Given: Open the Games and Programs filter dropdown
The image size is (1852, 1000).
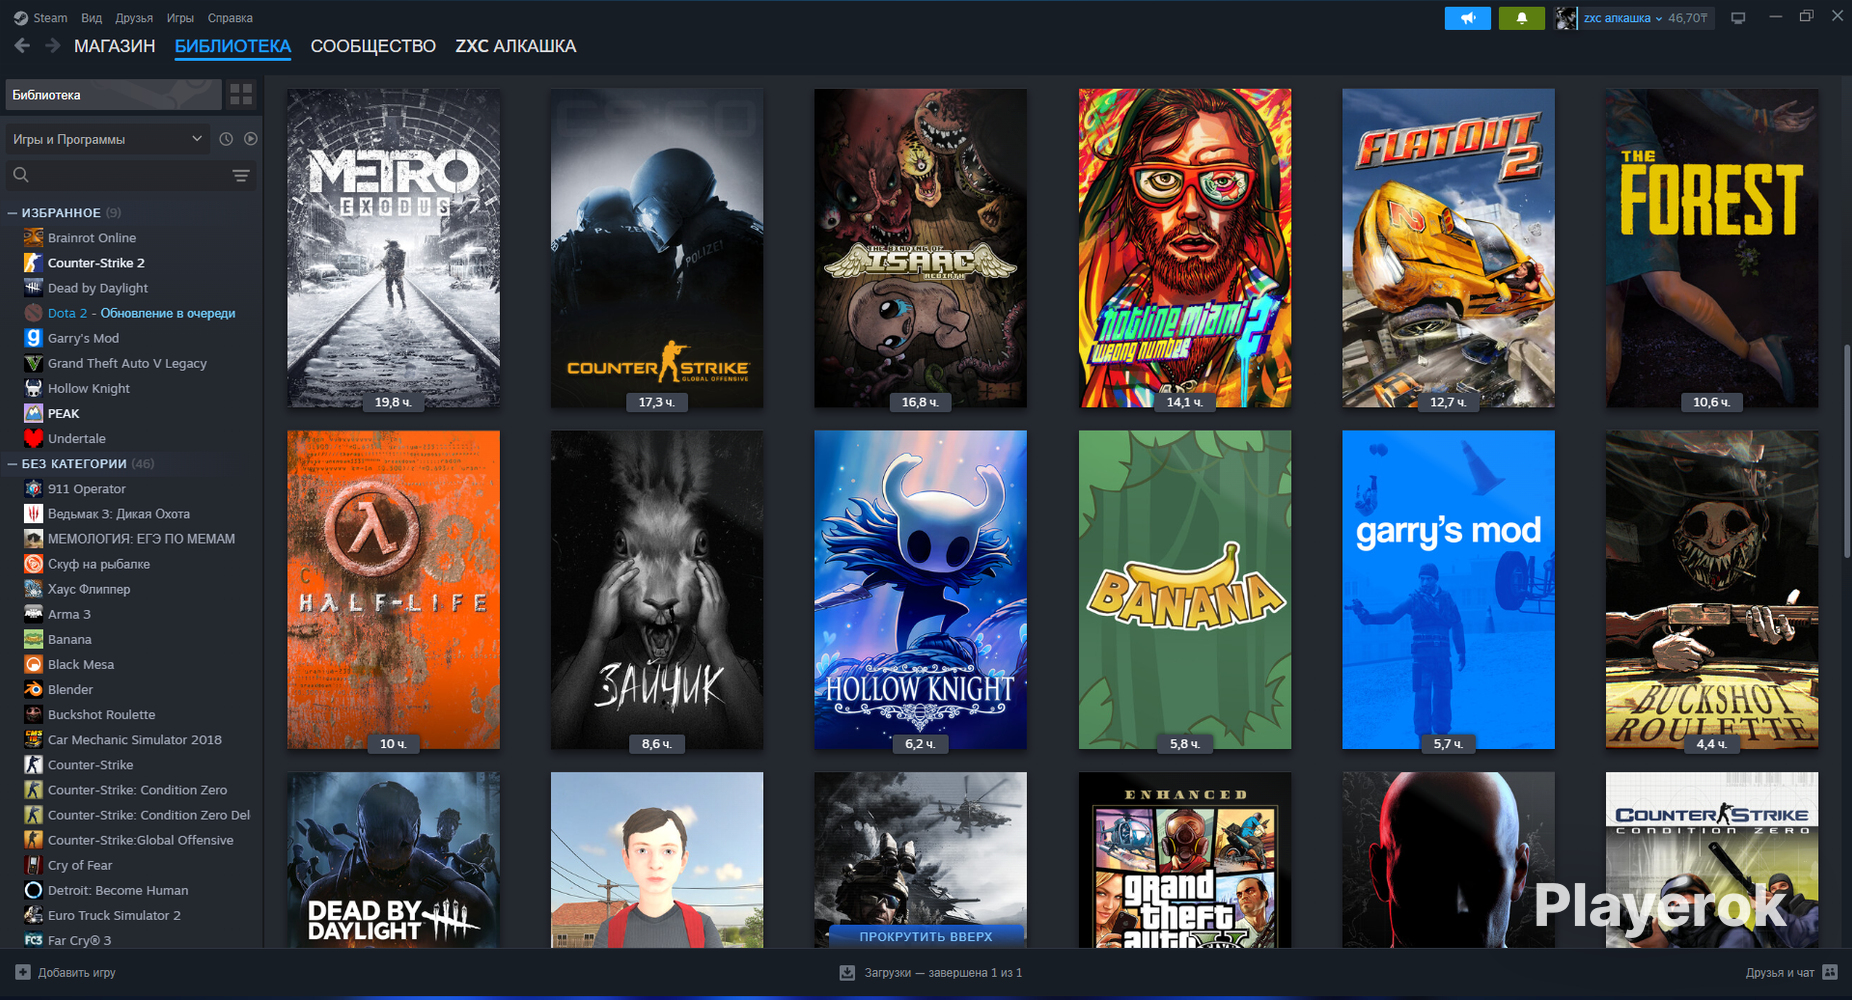Looking at the screenshot, I should pos(107,139).
